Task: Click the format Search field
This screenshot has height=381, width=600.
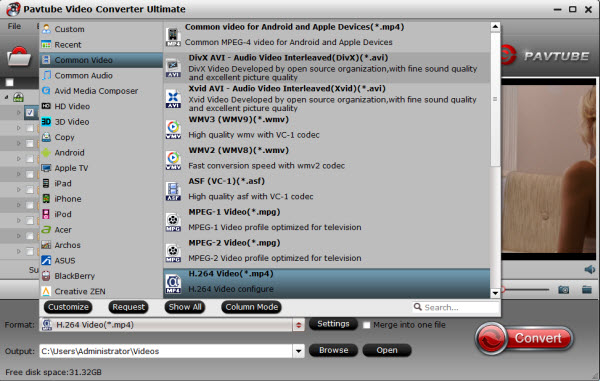Action: pos(456,307)
